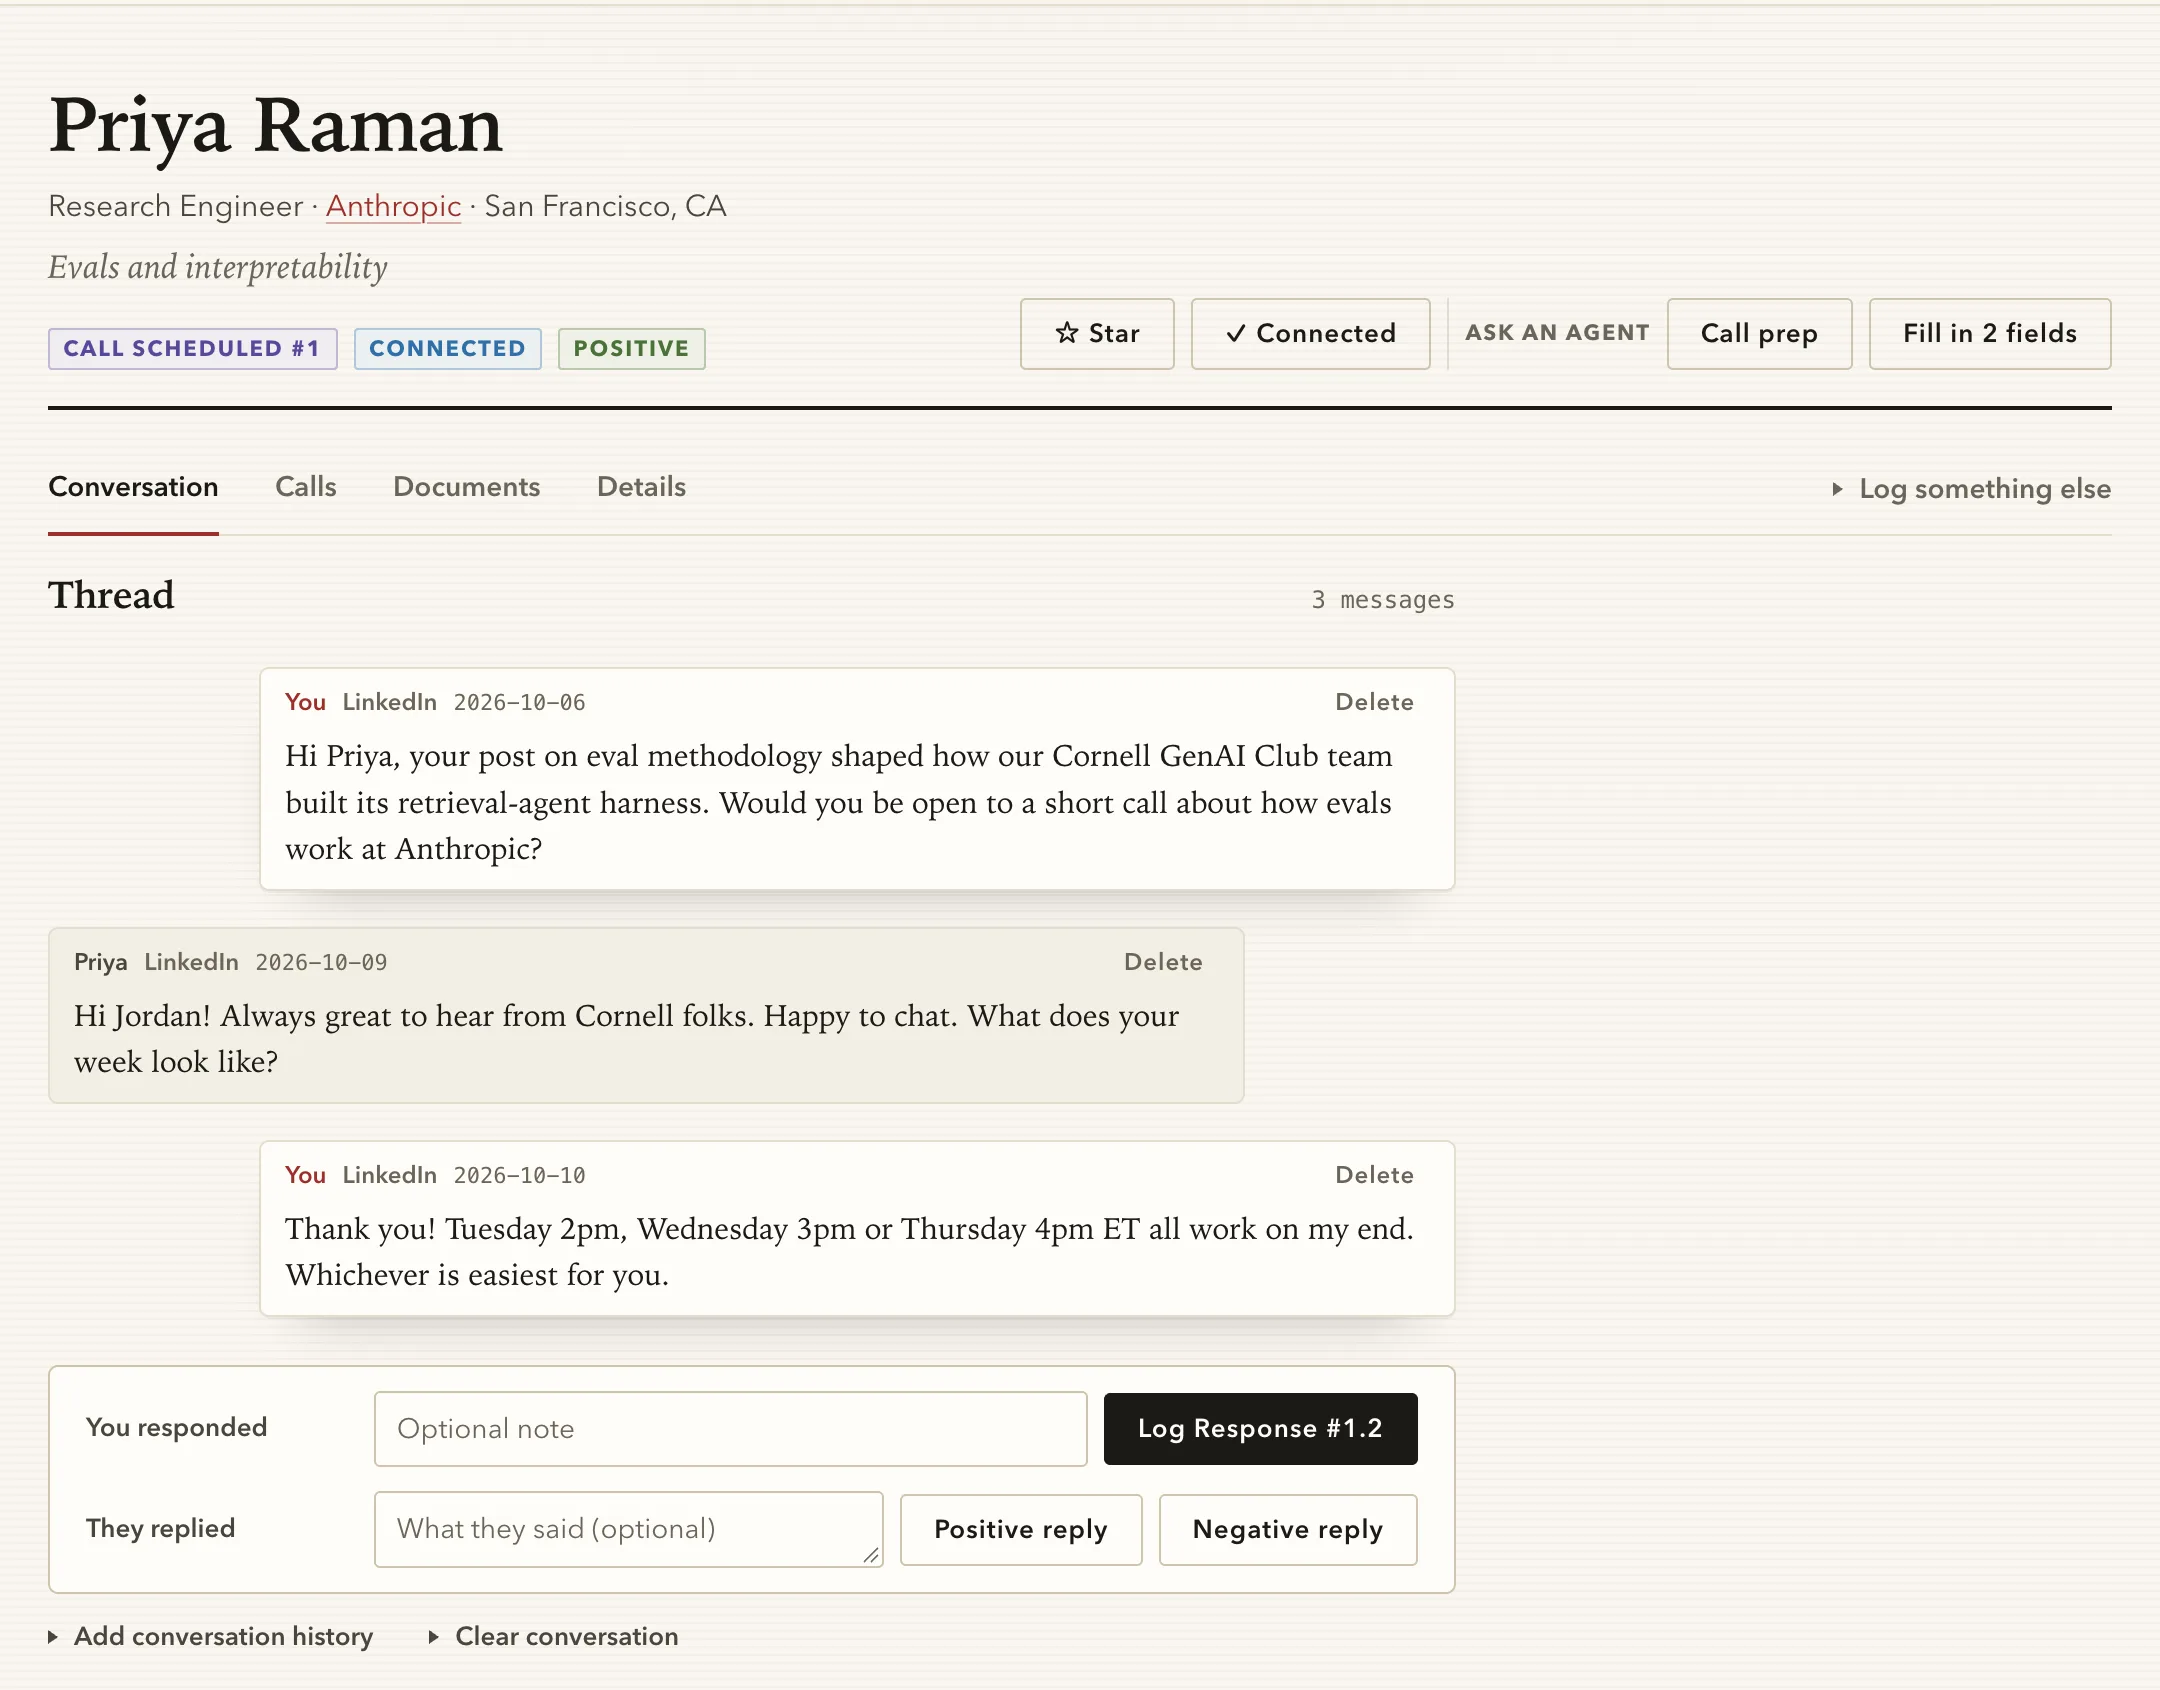Open the Anthropic company link

[x=393, y=206]
